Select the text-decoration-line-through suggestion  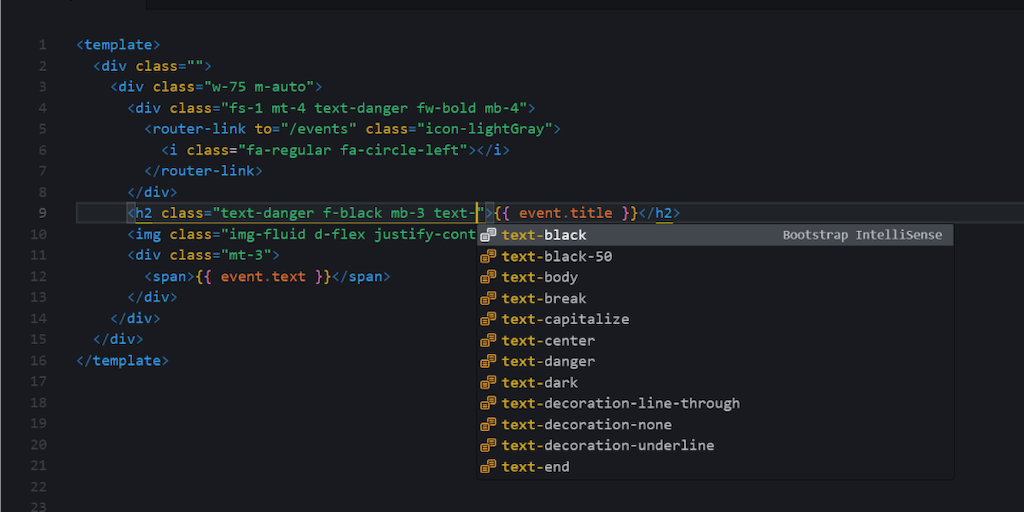click(x=620, y=403)
